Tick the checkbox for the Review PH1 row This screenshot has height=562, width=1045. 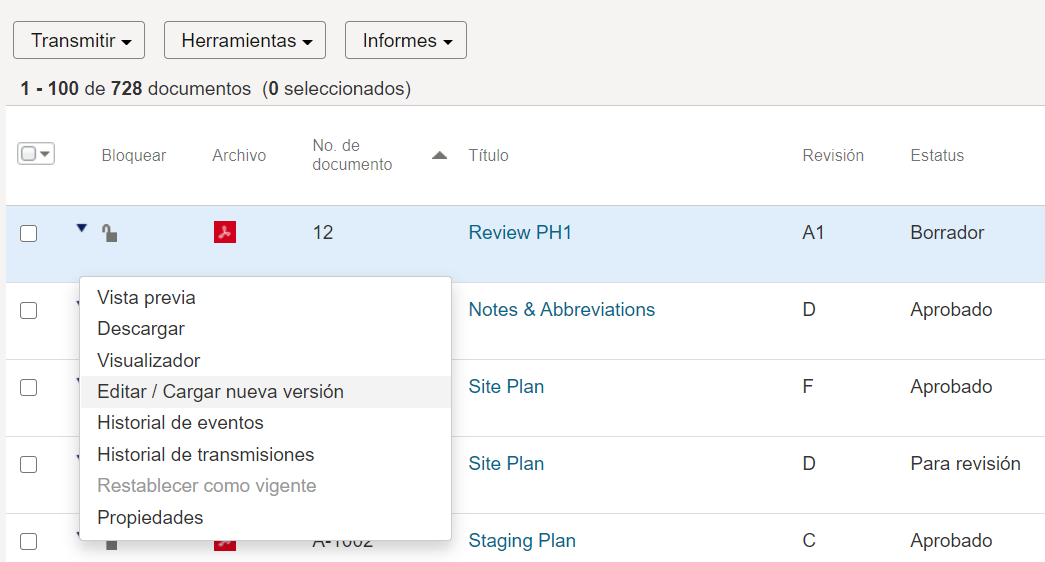(29, 233)
